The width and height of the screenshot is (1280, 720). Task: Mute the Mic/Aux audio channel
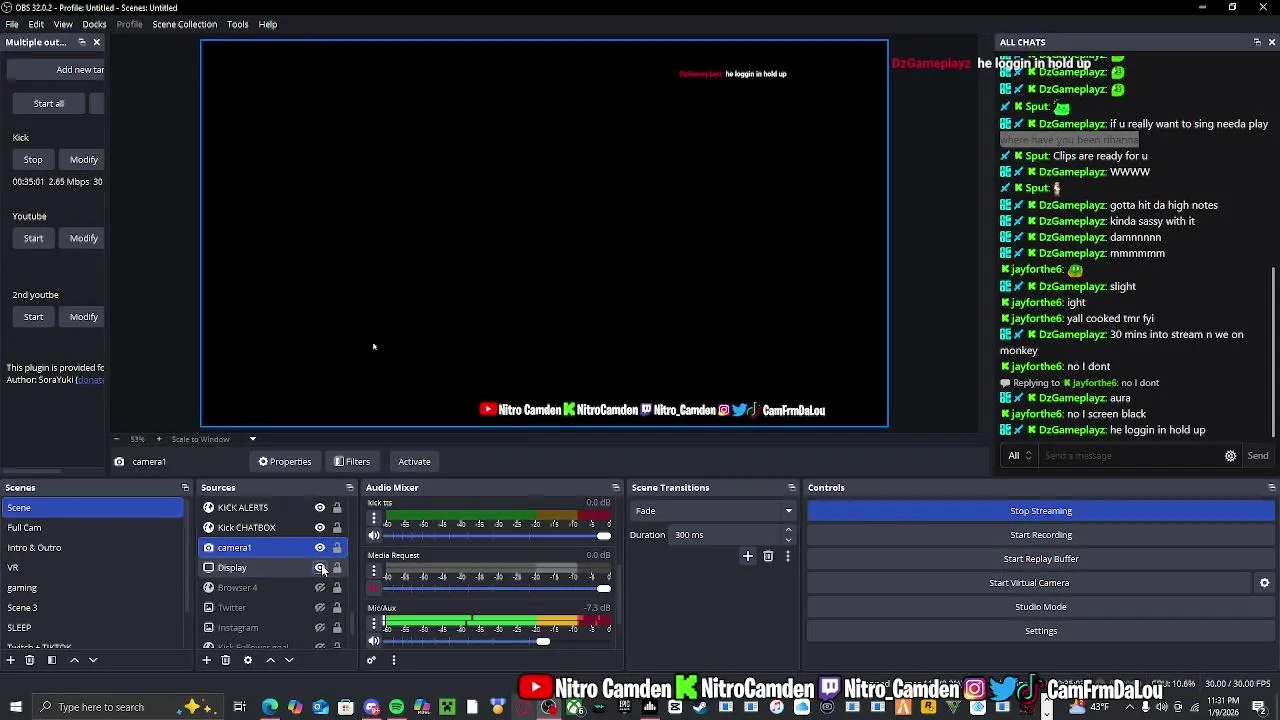point(374,641)
